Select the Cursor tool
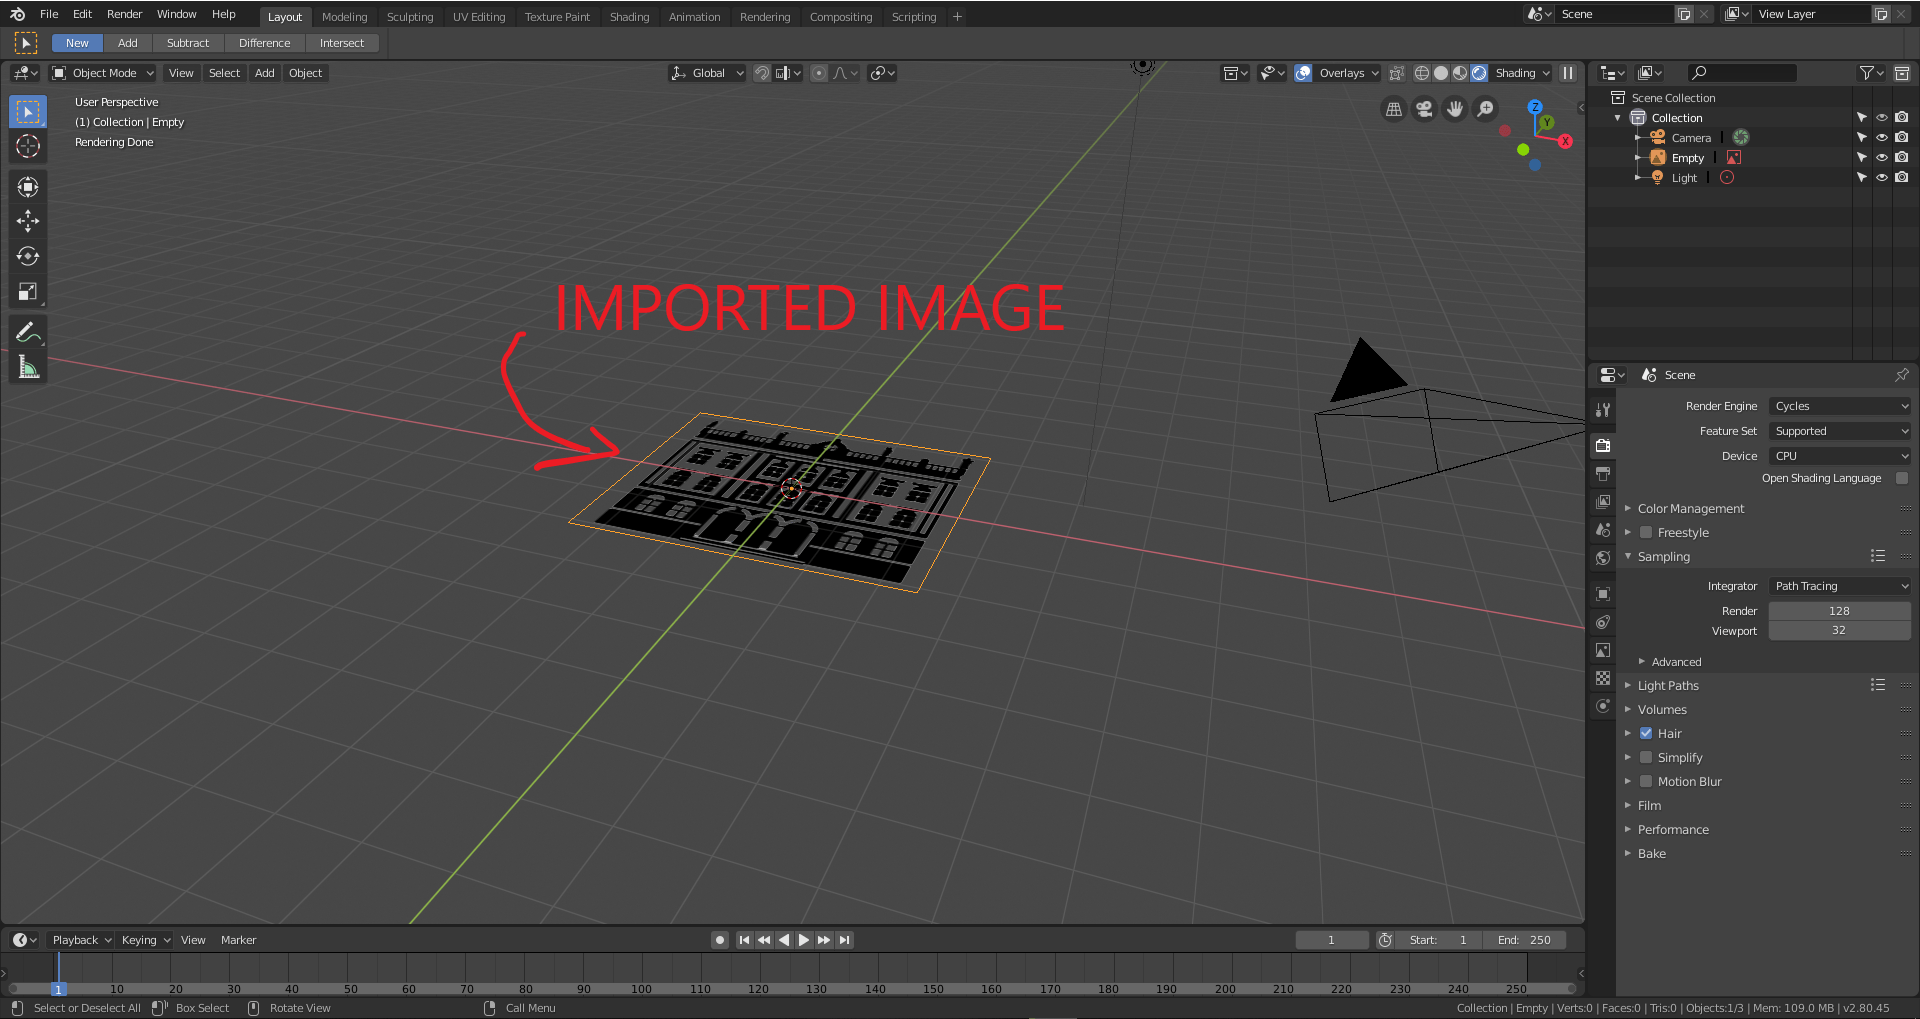The width and height of the screenshot is (1920, 1019). (27, 146)
